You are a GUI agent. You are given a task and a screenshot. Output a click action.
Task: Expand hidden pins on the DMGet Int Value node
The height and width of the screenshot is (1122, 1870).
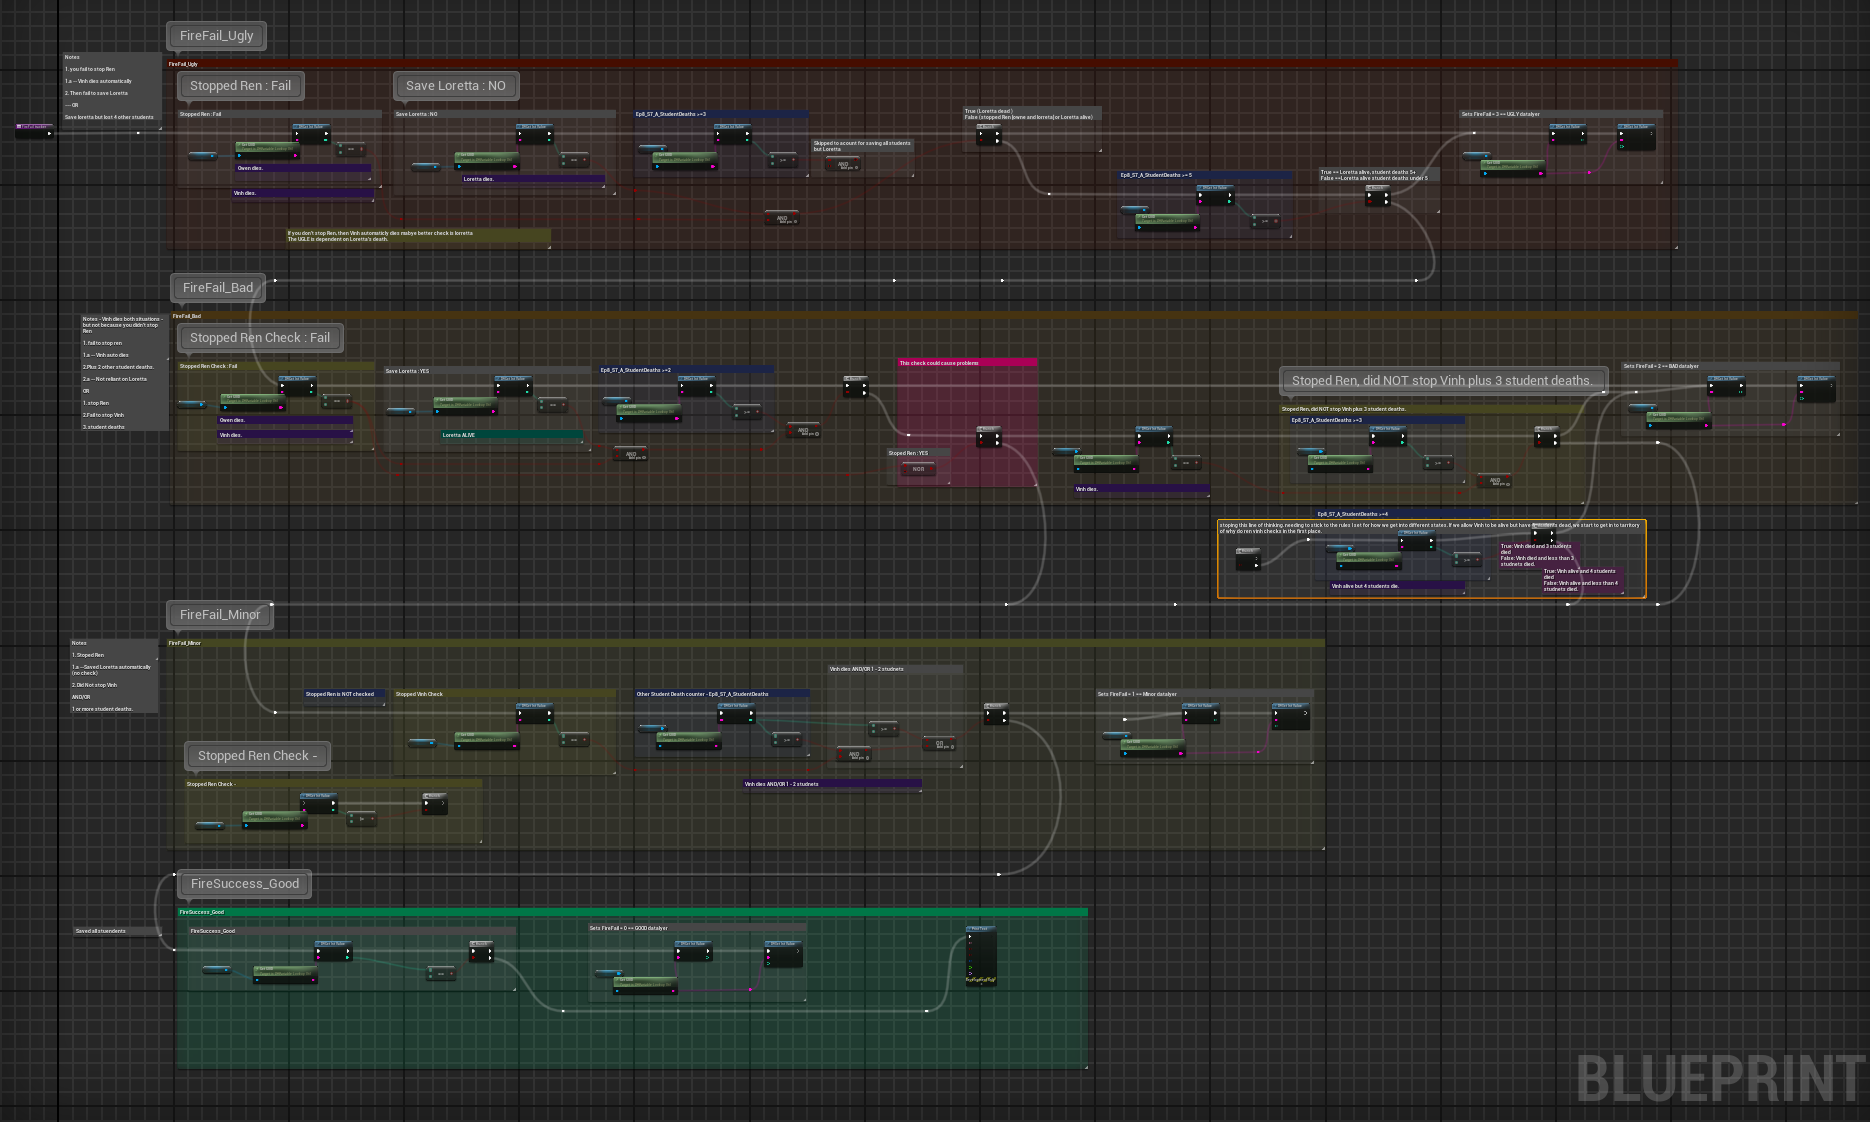tap(798, 951)
